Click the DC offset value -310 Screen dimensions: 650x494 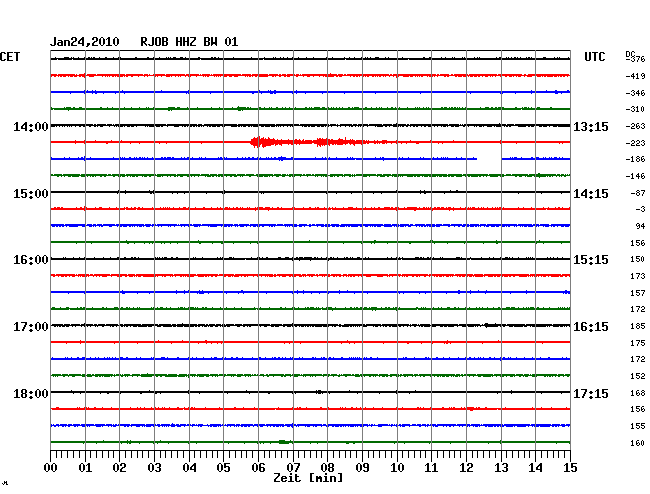635,109
